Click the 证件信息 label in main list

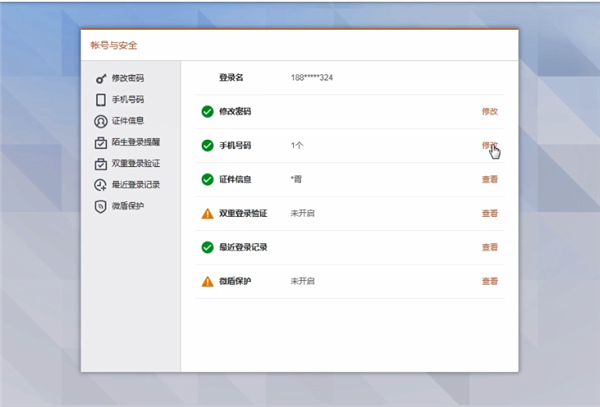point(235,179)
